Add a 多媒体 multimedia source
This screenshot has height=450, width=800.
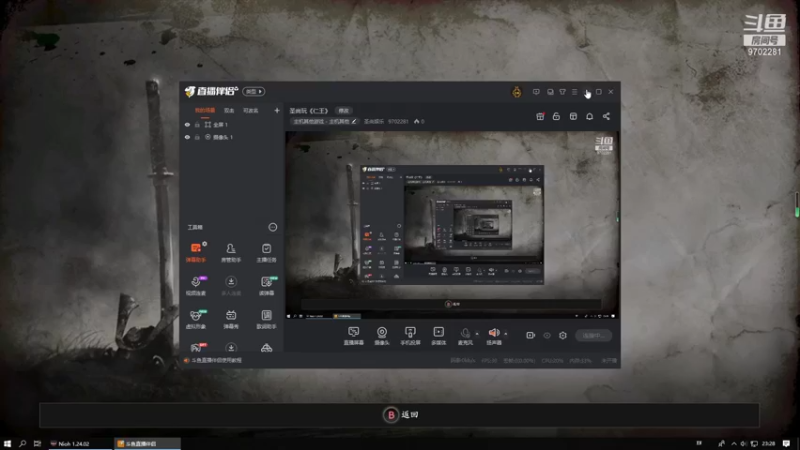pyautogui.click(x=438, y=336)
